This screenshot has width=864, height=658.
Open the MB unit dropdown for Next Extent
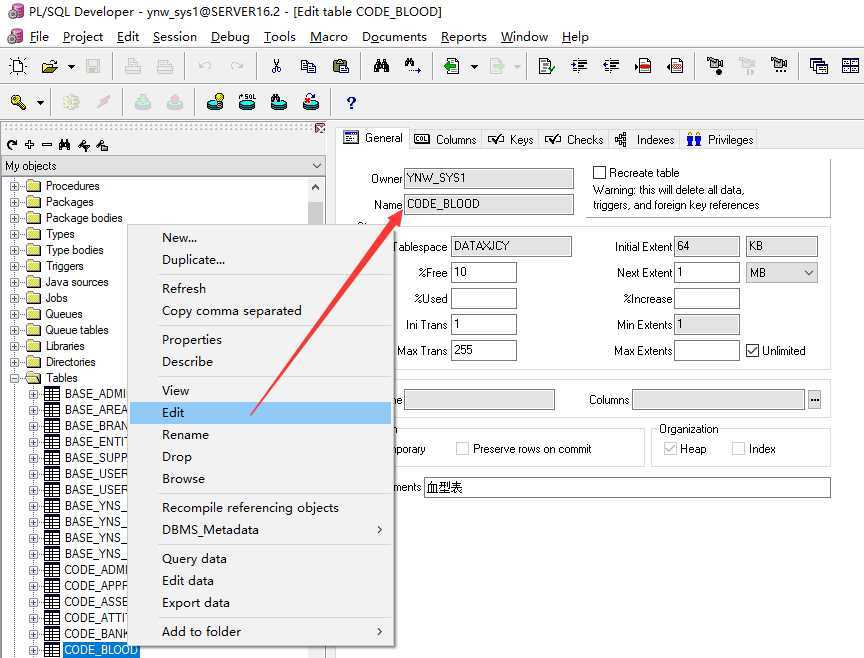point(808,273)
